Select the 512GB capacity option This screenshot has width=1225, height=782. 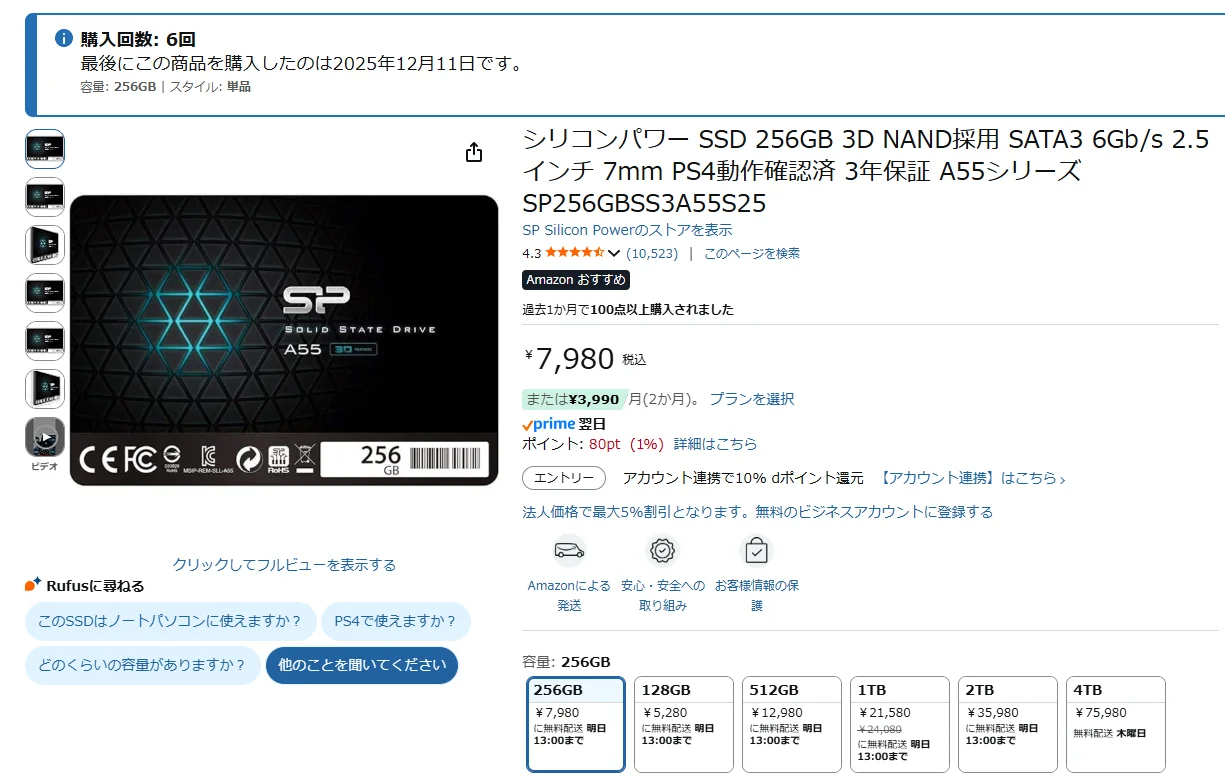coord(796,725)
